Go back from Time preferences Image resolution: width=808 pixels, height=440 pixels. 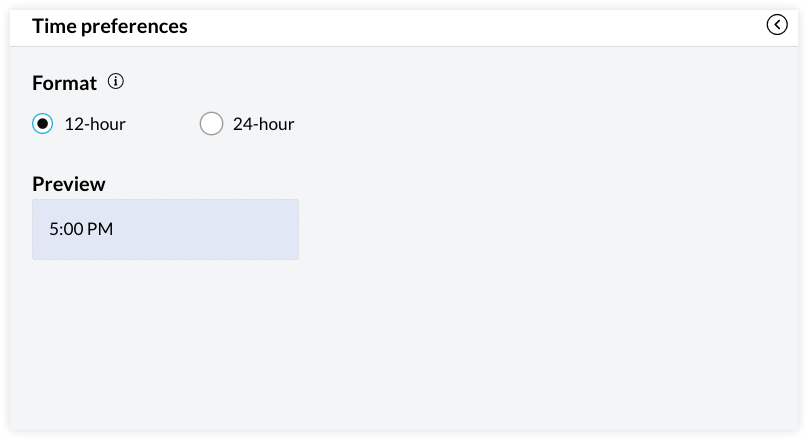point(777,25)
